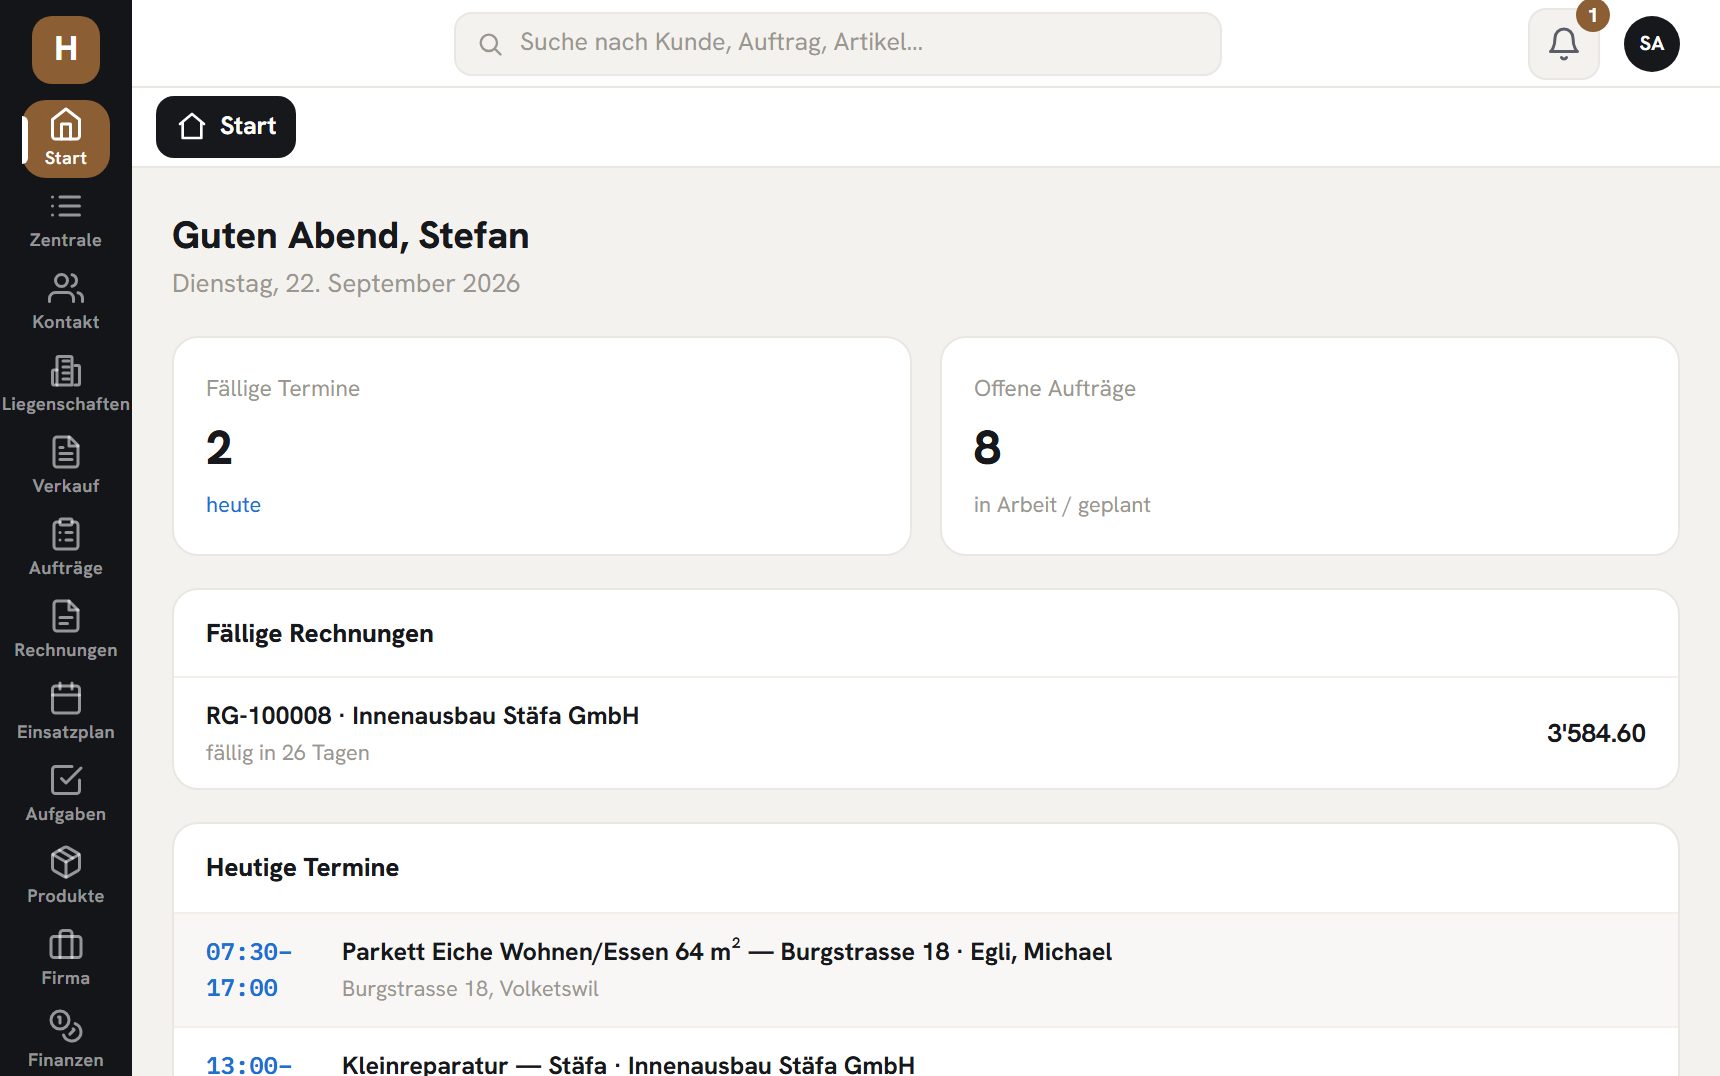Click the amount 3'584.60
This screenshot has height=1076, width=1720.
click(1596, 733)
